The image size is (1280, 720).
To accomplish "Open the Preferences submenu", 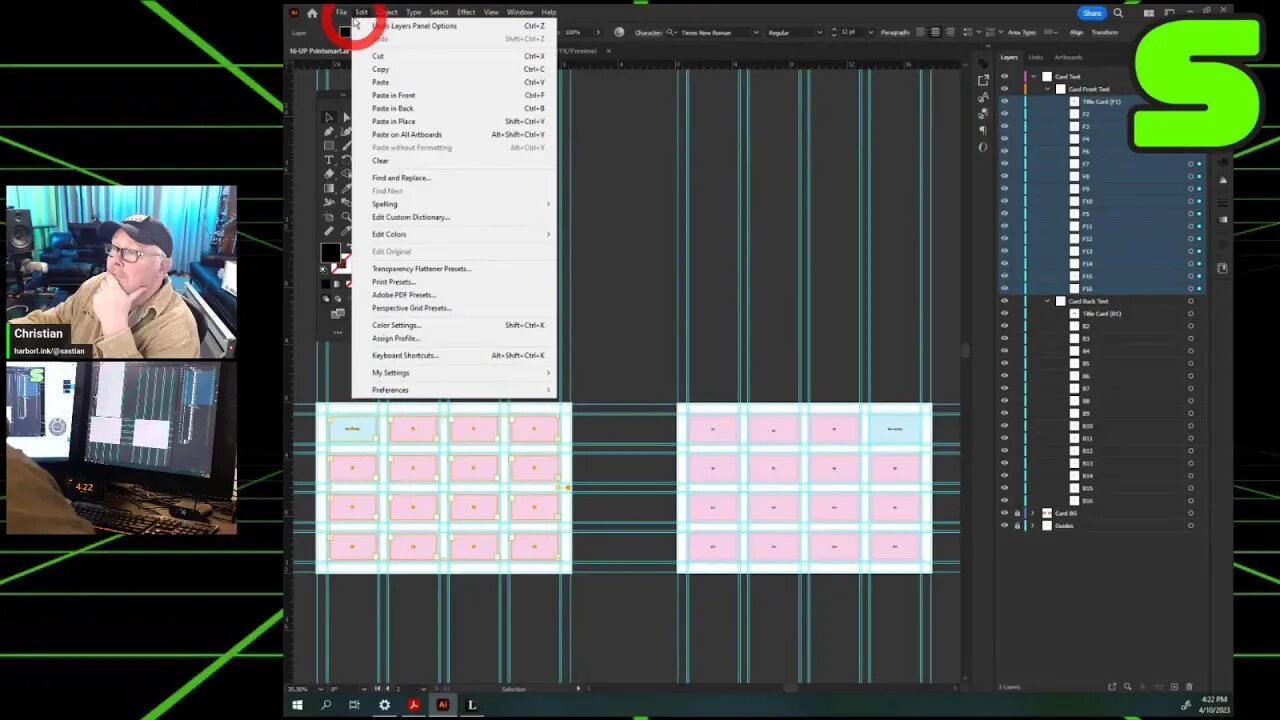I will pos(453,390).
